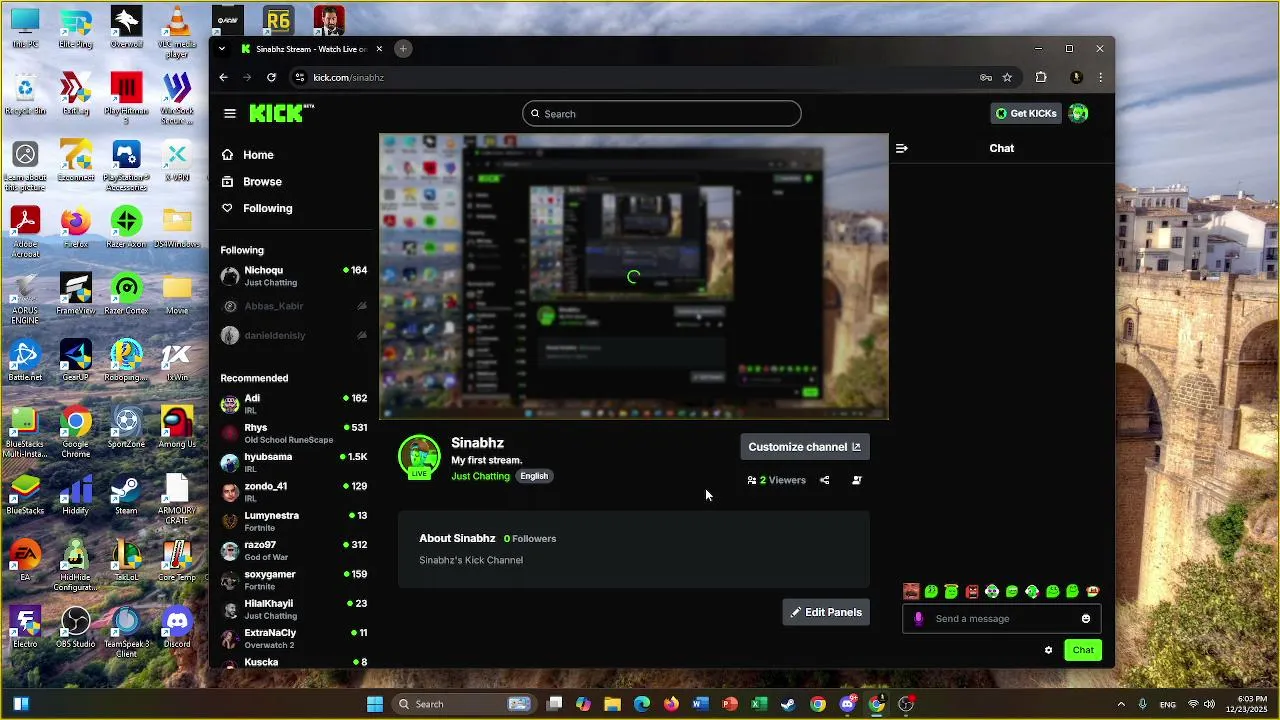Image resolution: width=1280 pixels, height=720 pixels.
Task: Open recommended channel Rhys
Action: coord(294,433)
